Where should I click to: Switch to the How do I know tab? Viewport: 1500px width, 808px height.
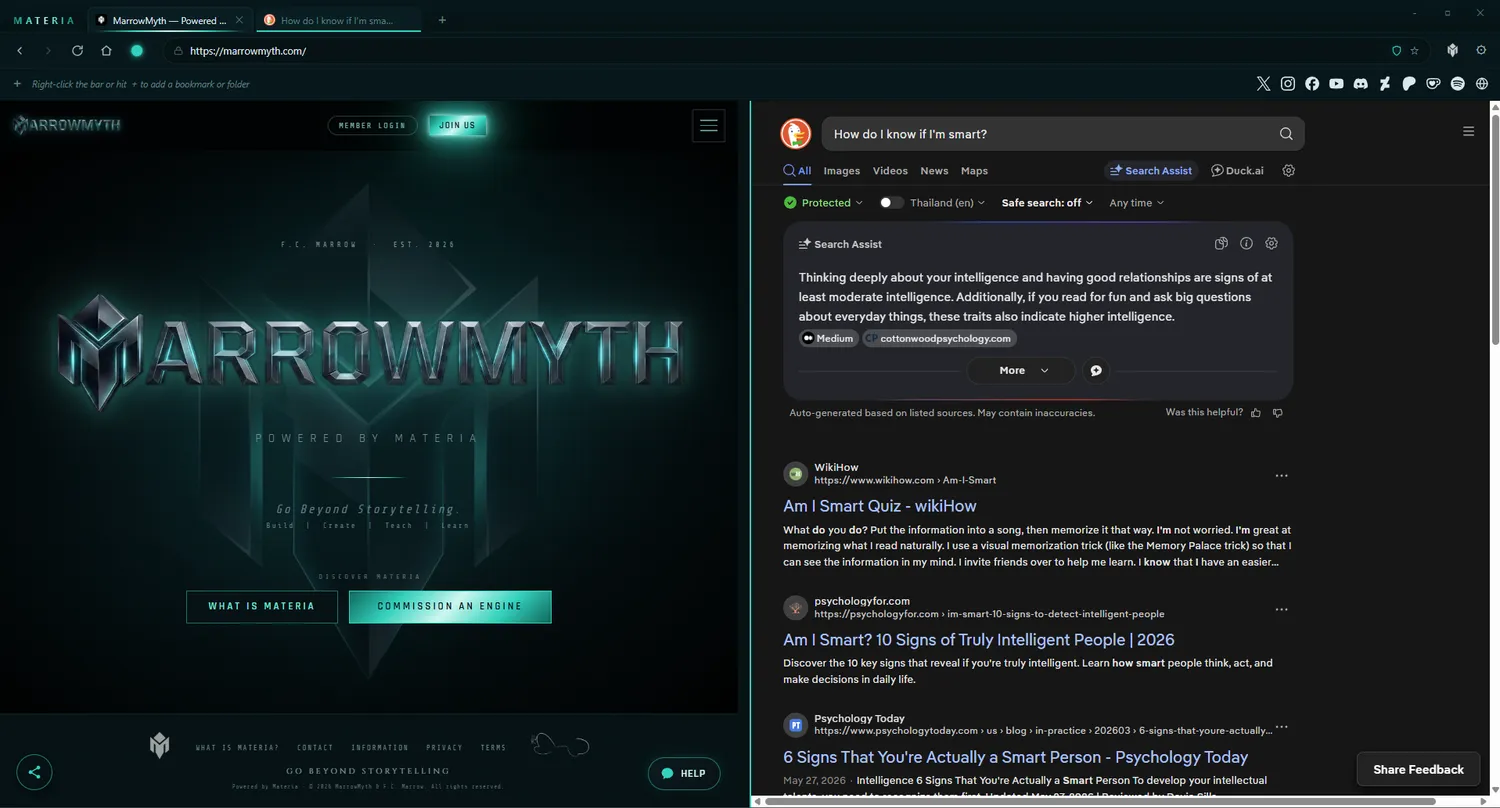tap(337, 20)
